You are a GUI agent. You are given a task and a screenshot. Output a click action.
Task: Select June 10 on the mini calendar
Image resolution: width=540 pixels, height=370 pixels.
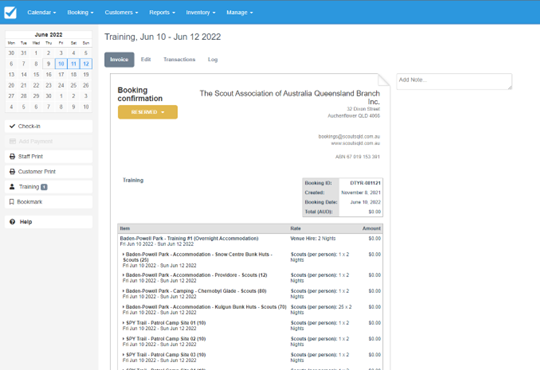point(61,64)
